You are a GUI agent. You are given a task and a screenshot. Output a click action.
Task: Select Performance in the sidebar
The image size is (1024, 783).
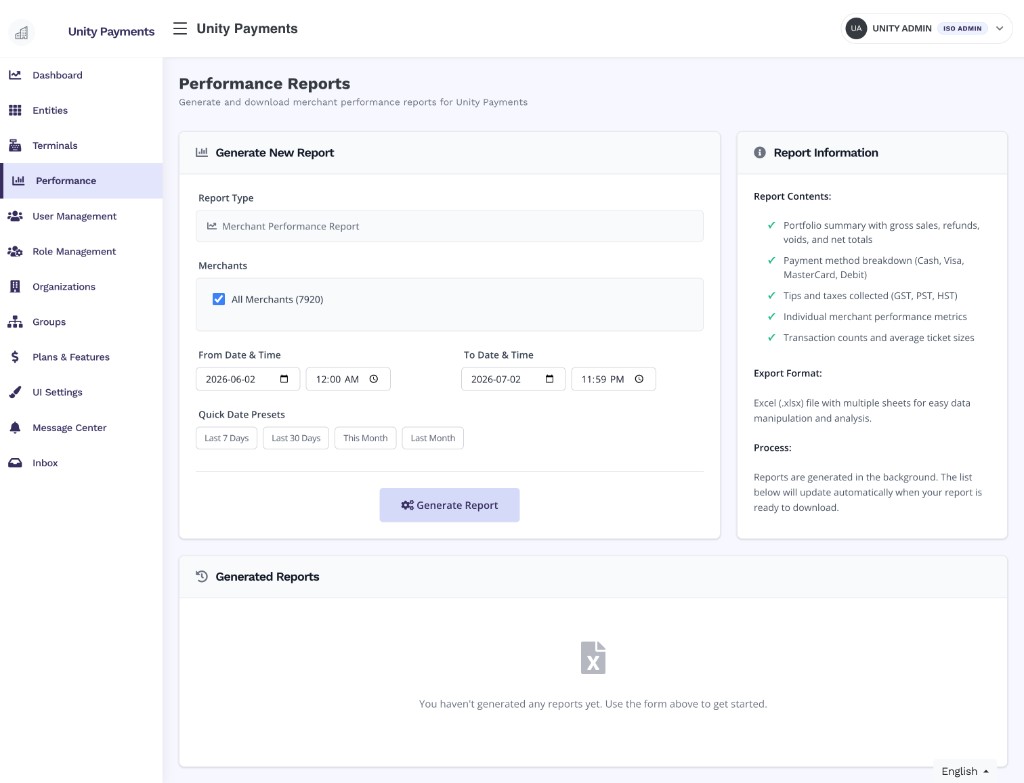pyautogui.click(x=81, y=181)
